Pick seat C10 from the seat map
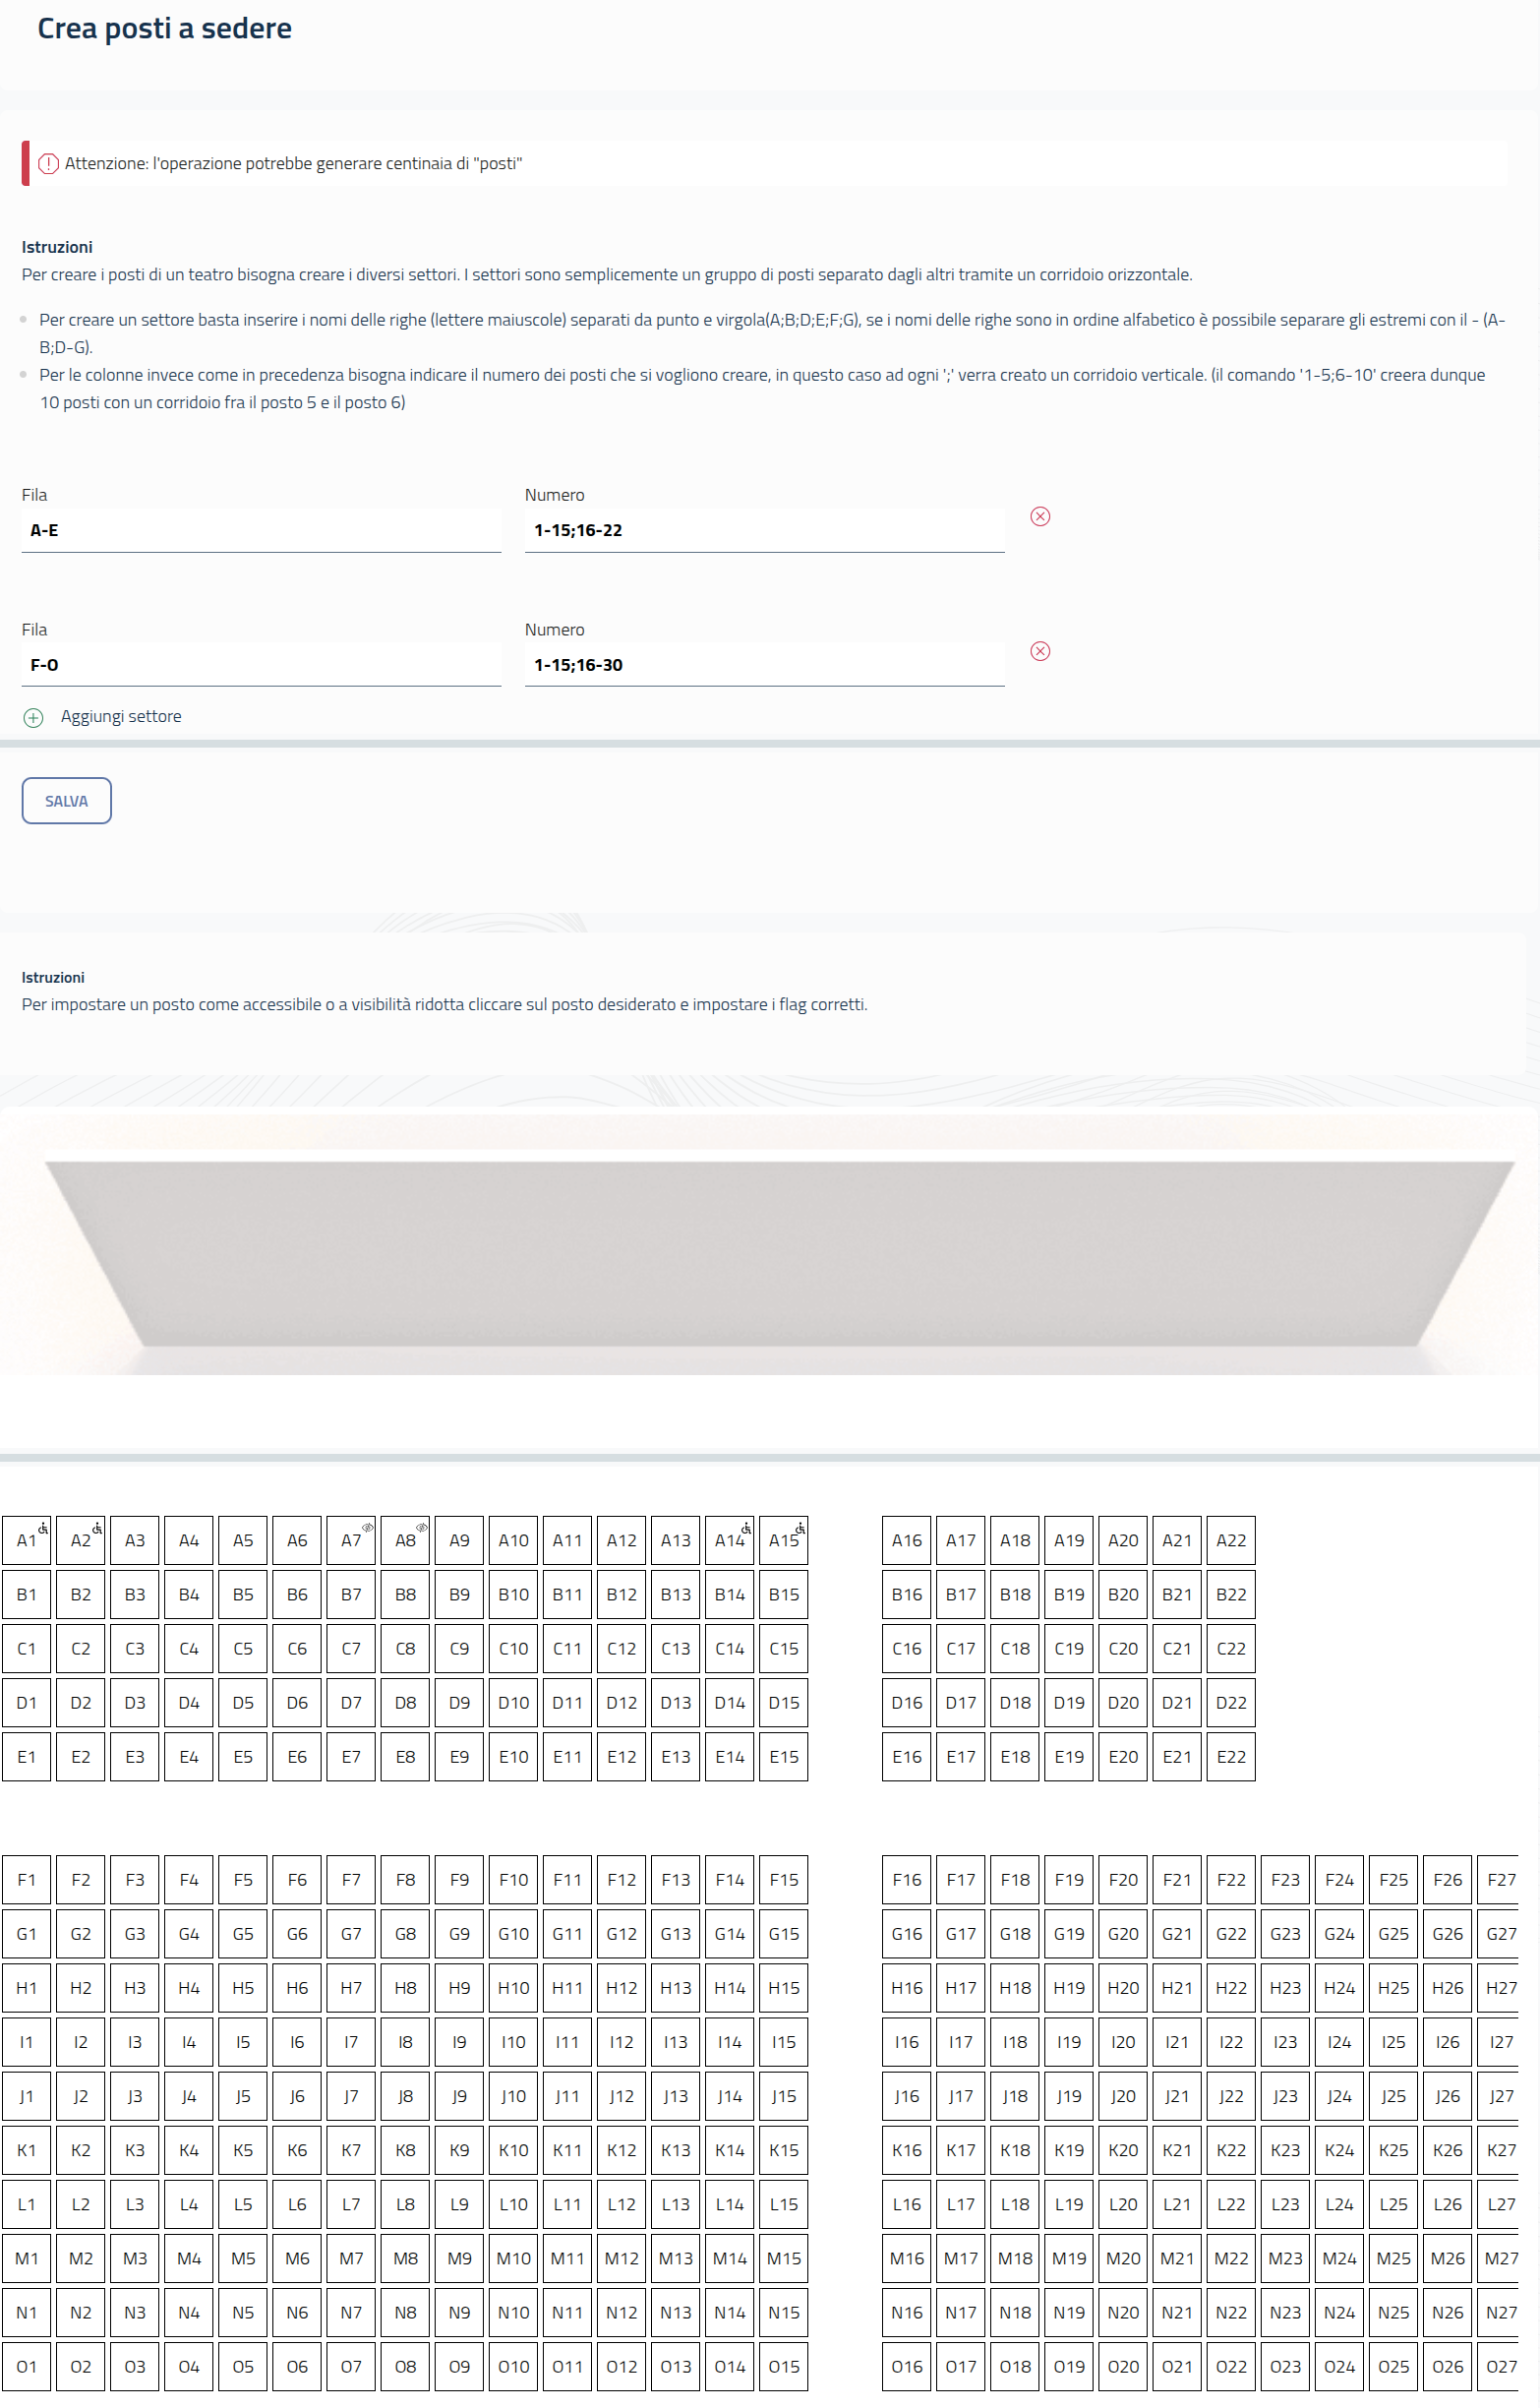This screenshot has width=1540, height=2408. [x=513, y=1649]
